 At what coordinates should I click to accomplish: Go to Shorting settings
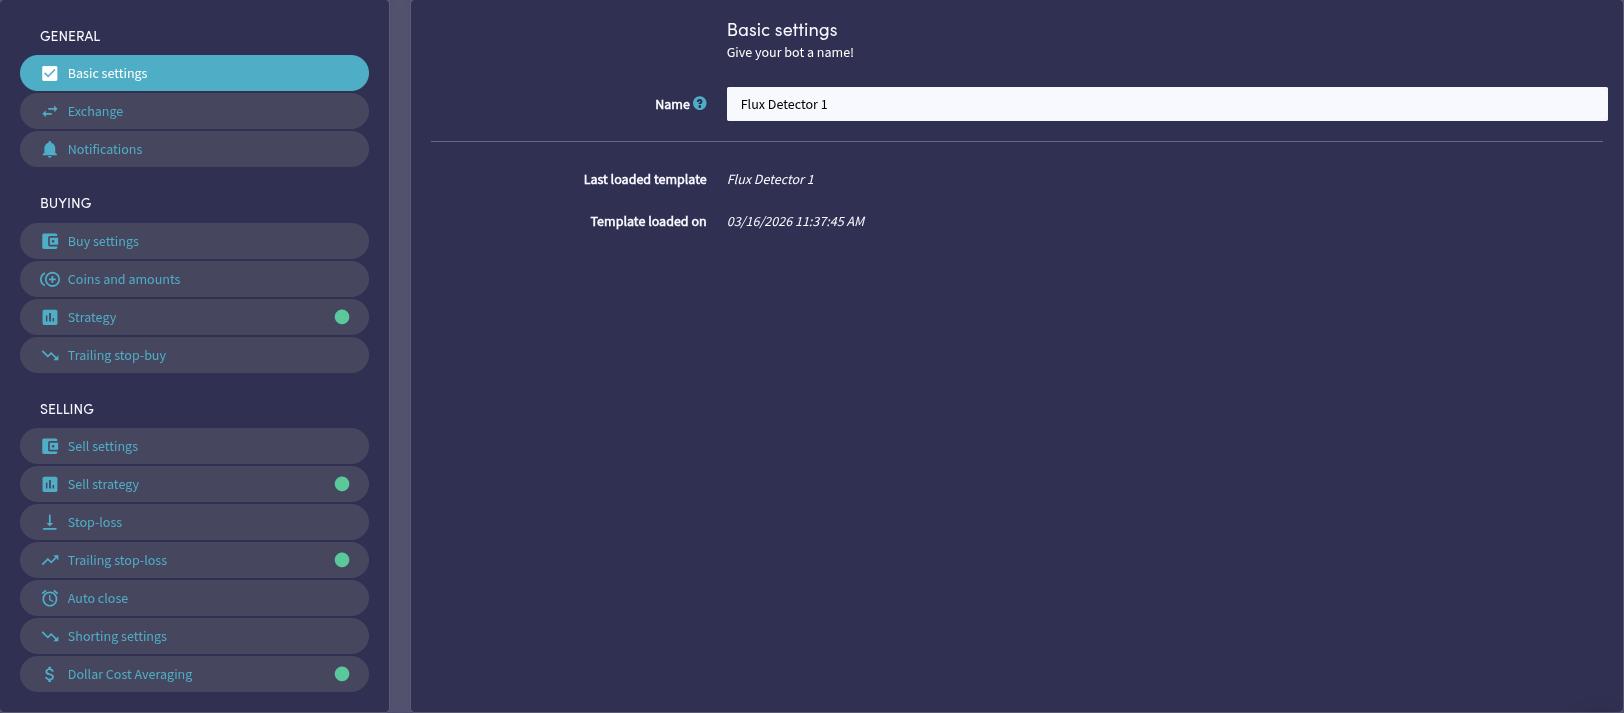click(x=194, y=636)
